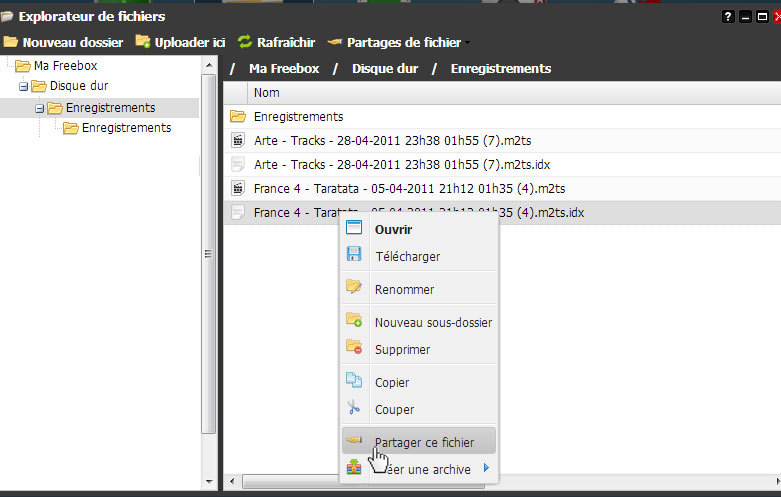Click the Uploader ici icon

[x=143, y=42]
